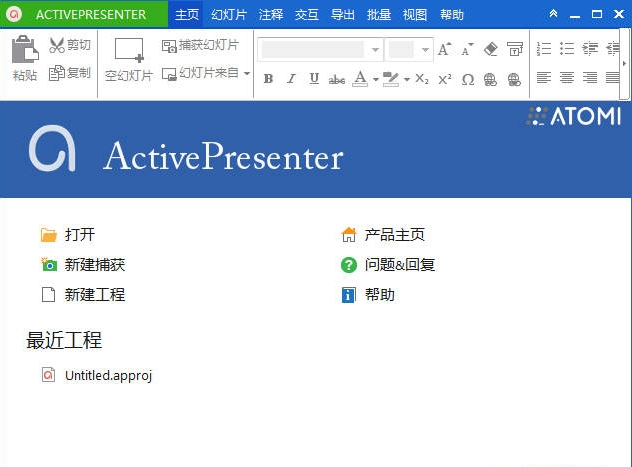
Task: Click the clear formatting eraser icon
Action: (x=491, y=49)
